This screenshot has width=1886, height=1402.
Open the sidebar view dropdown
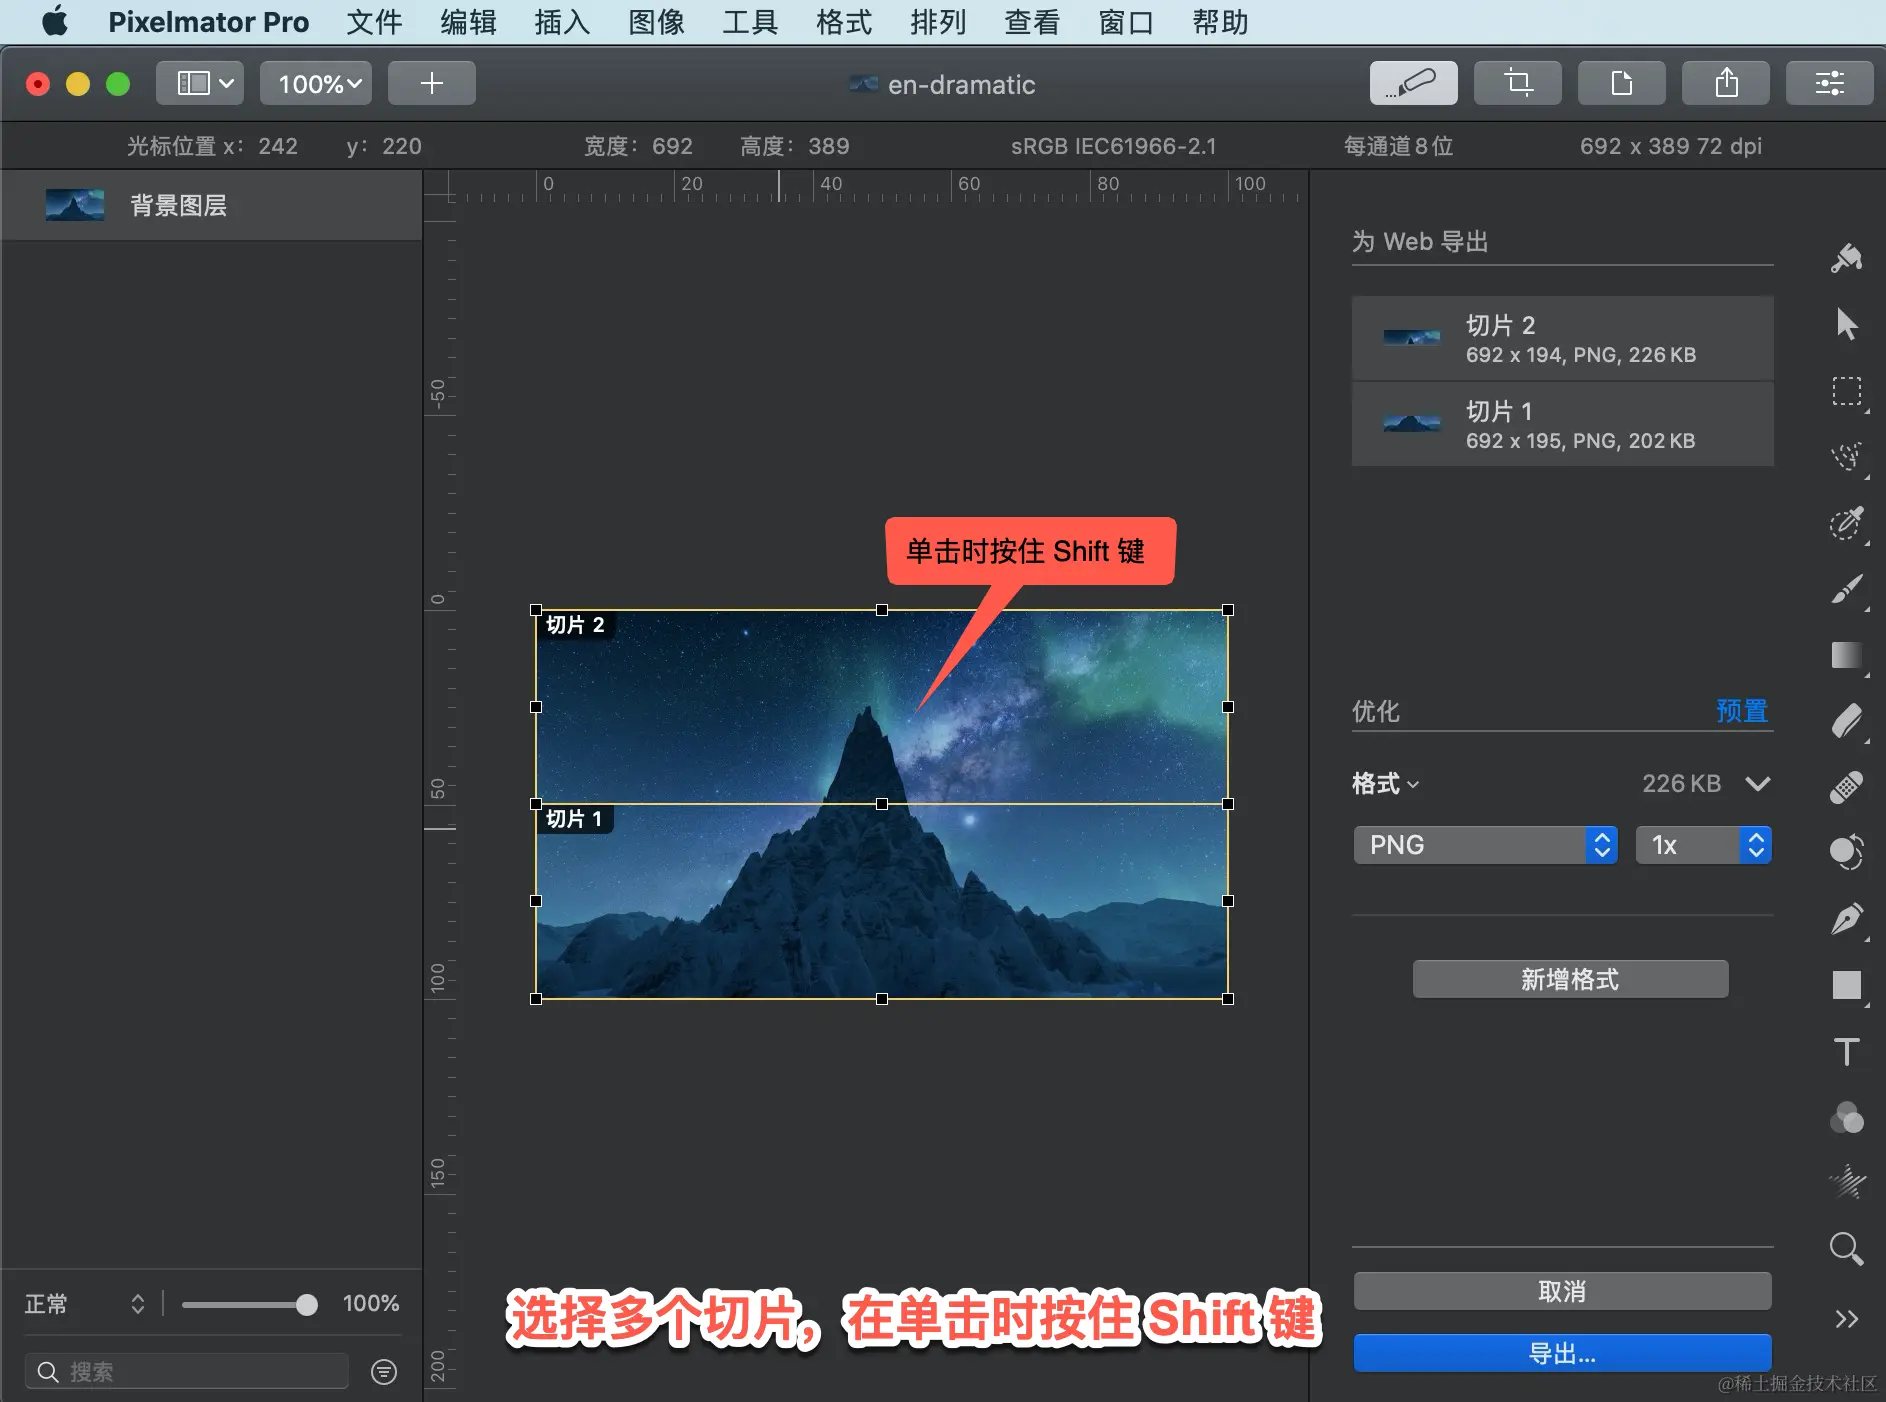tap(199, 83)
